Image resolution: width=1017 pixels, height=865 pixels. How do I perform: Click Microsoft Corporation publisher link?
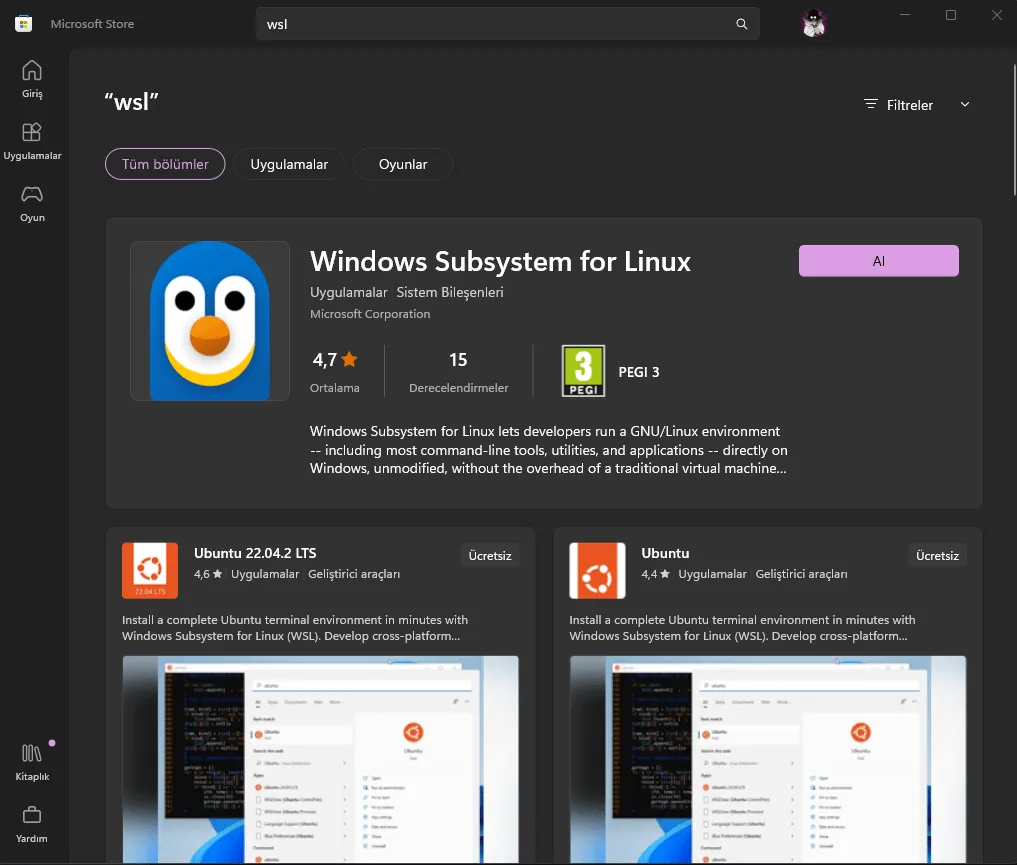point(370,314)
